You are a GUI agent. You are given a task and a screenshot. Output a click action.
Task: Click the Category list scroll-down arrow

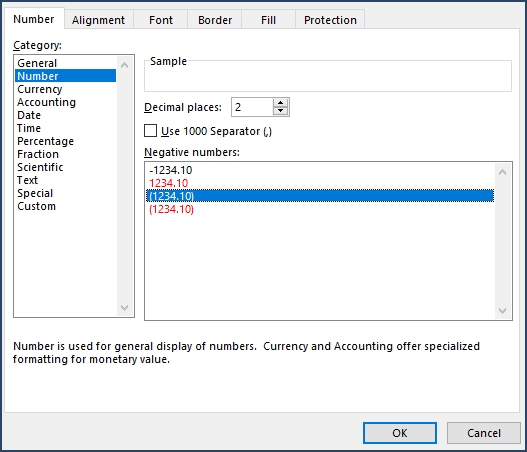(x=124, y=307)
